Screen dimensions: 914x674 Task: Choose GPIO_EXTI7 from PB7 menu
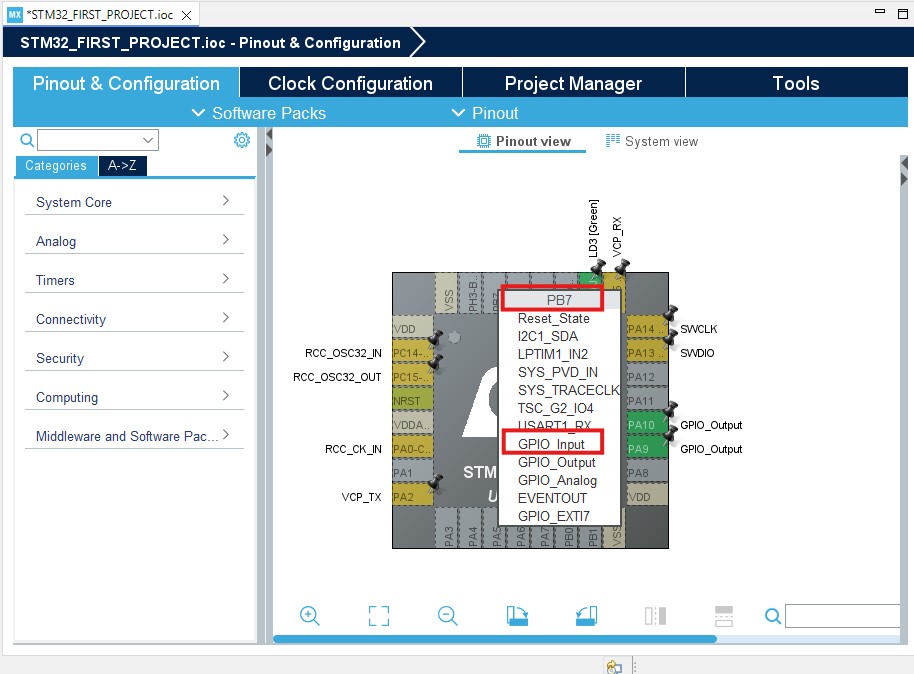click(554, 516)
